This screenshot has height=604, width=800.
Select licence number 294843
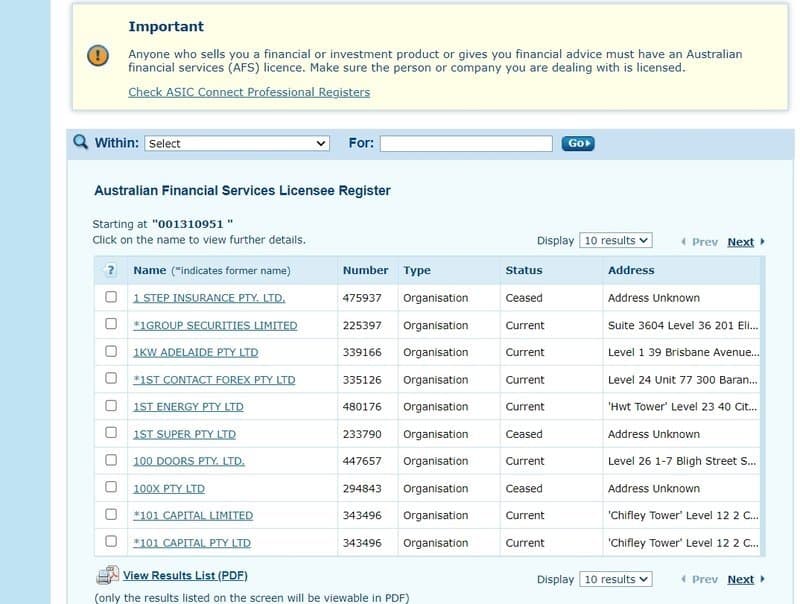[362, 489]
